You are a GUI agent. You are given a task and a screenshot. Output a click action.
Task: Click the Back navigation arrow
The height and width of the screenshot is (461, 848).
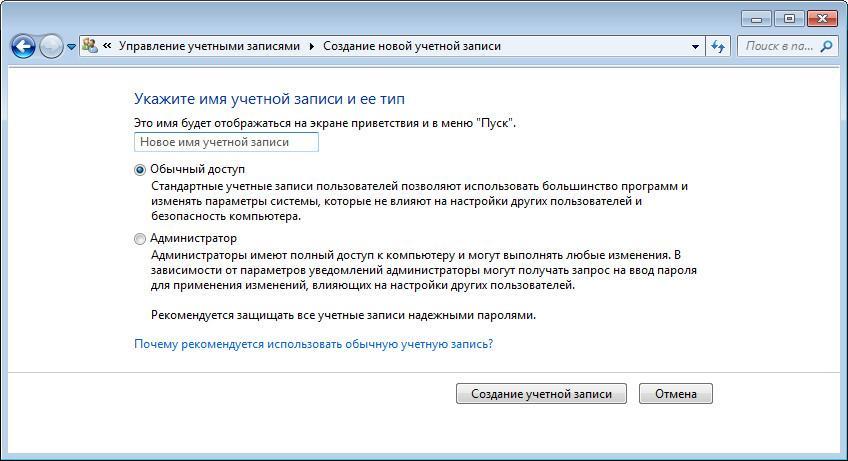point(23,46)
